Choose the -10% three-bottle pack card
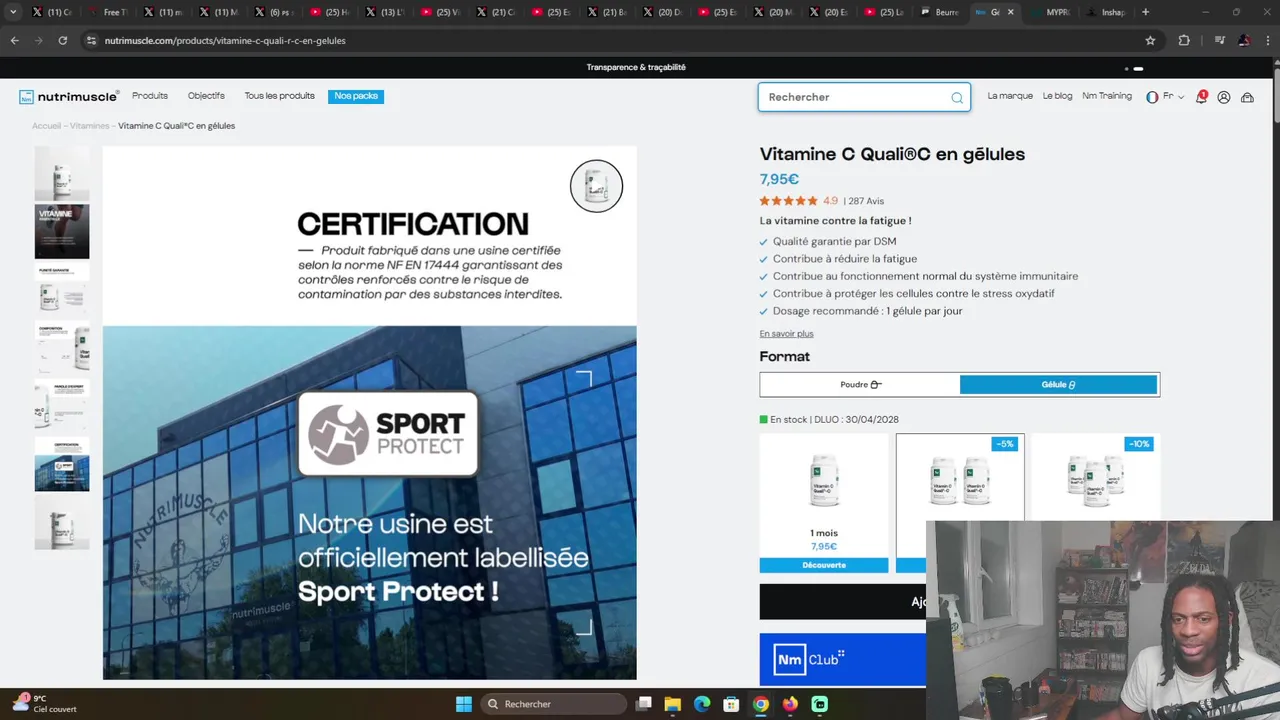1280x720 pixels. coord(1096,478)
